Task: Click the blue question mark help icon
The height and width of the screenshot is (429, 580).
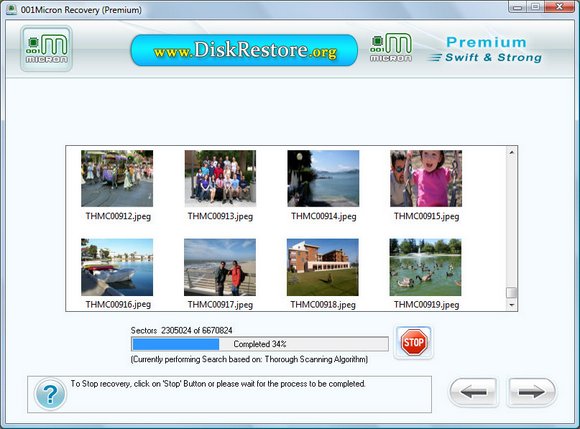Action: click(x=50, y=394)
